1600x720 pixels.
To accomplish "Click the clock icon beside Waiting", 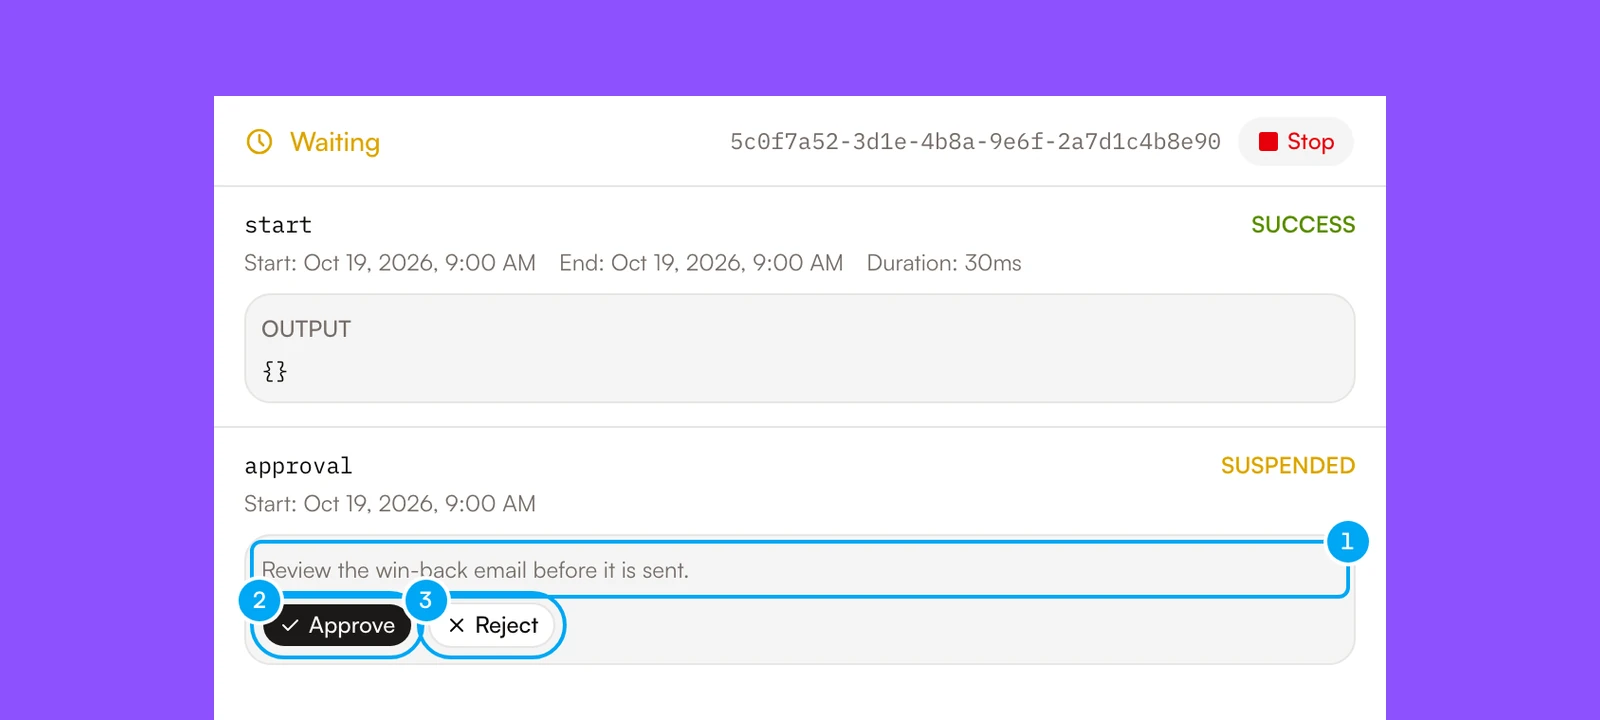I will click(x=259, y=142).
